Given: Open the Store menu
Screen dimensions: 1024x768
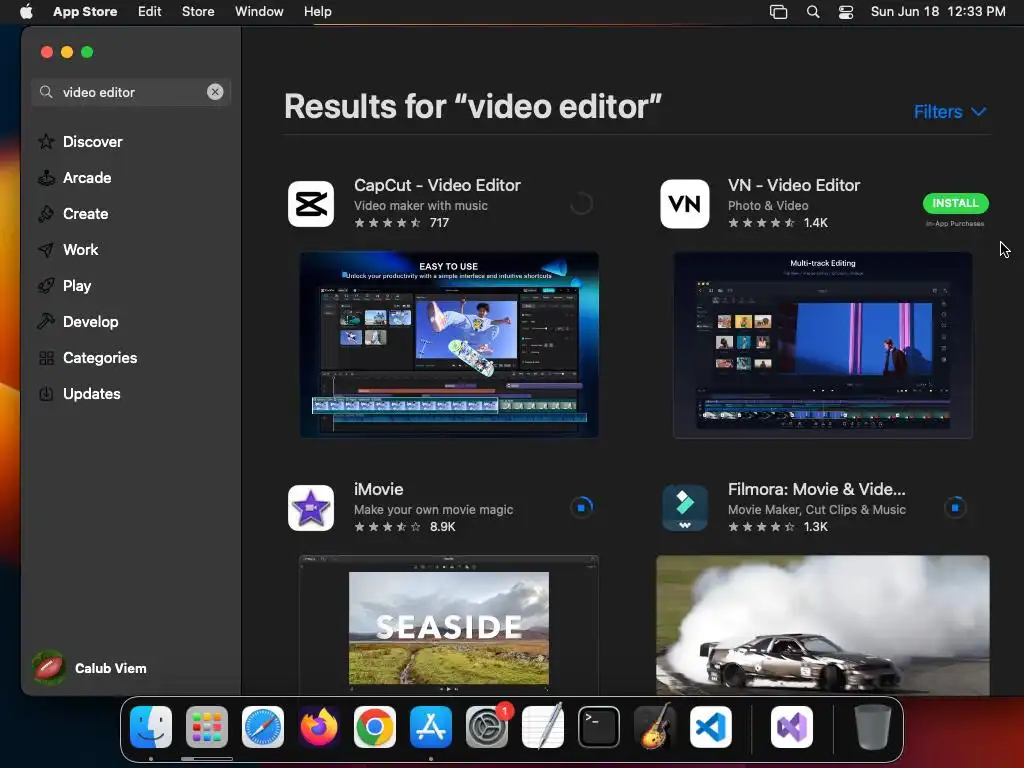Looking at the screenshot, I should pos(198,11).
